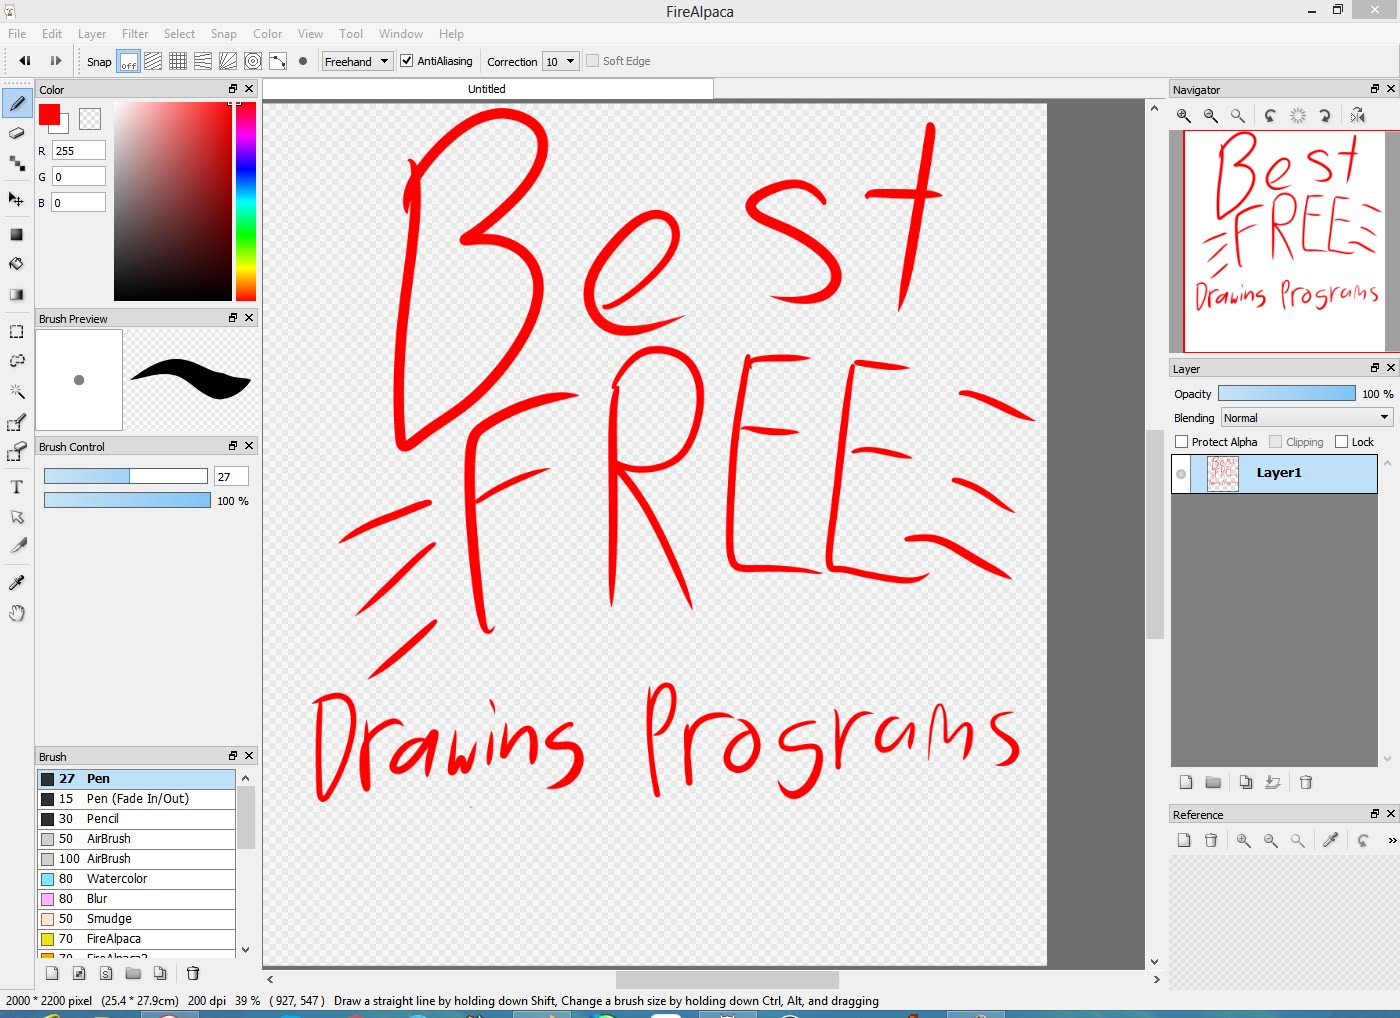Activate the Bucket fill tool

pyautogui.click(x=16, y=264)
